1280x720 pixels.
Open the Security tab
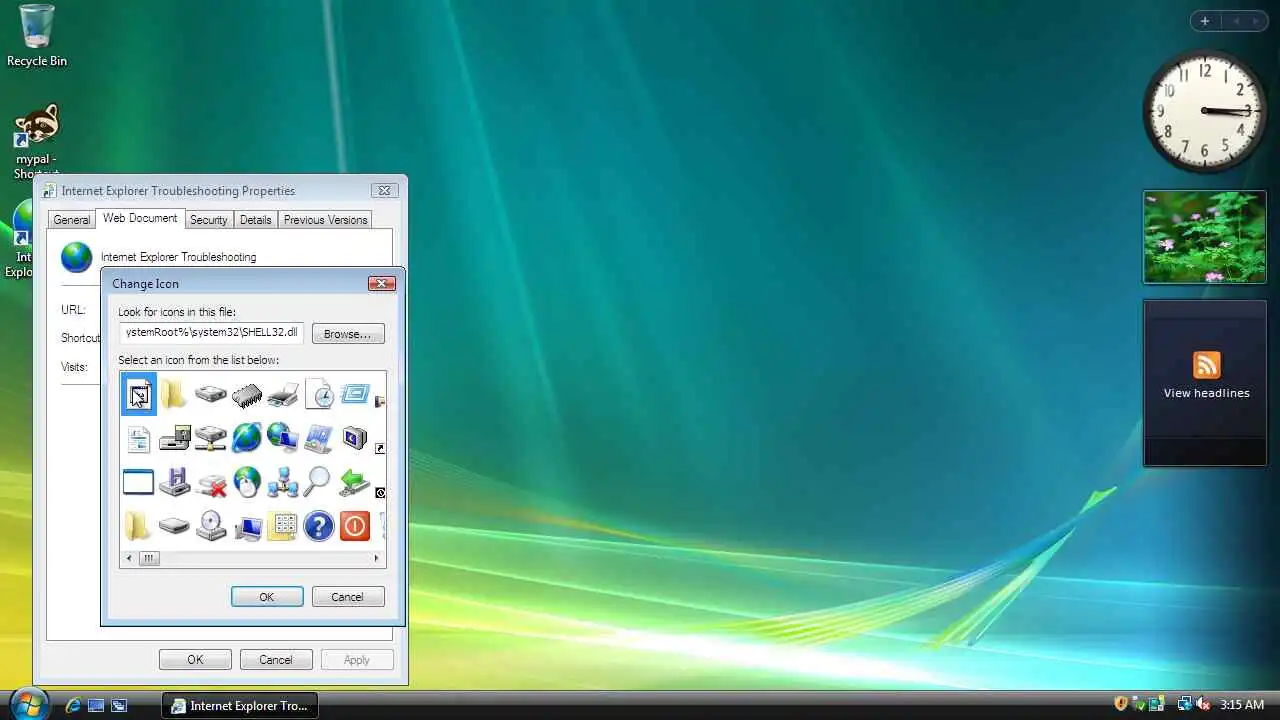[208, 220]
